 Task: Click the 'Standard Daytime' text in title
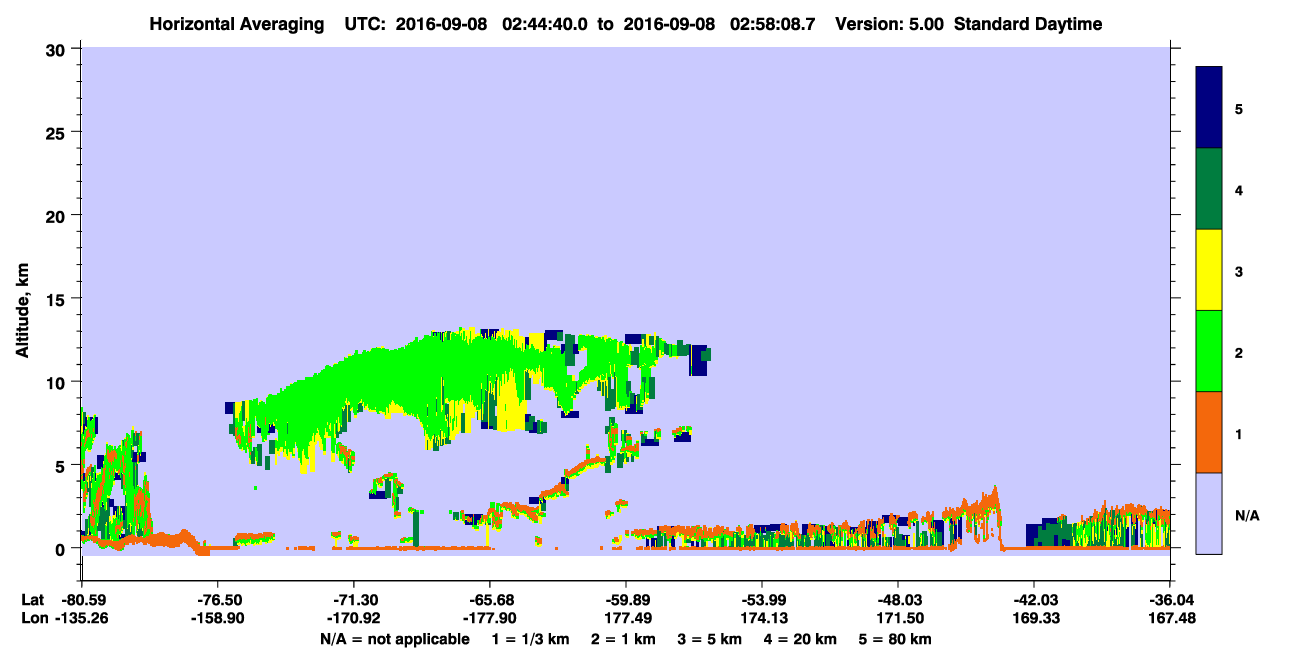pos(1028,24)
